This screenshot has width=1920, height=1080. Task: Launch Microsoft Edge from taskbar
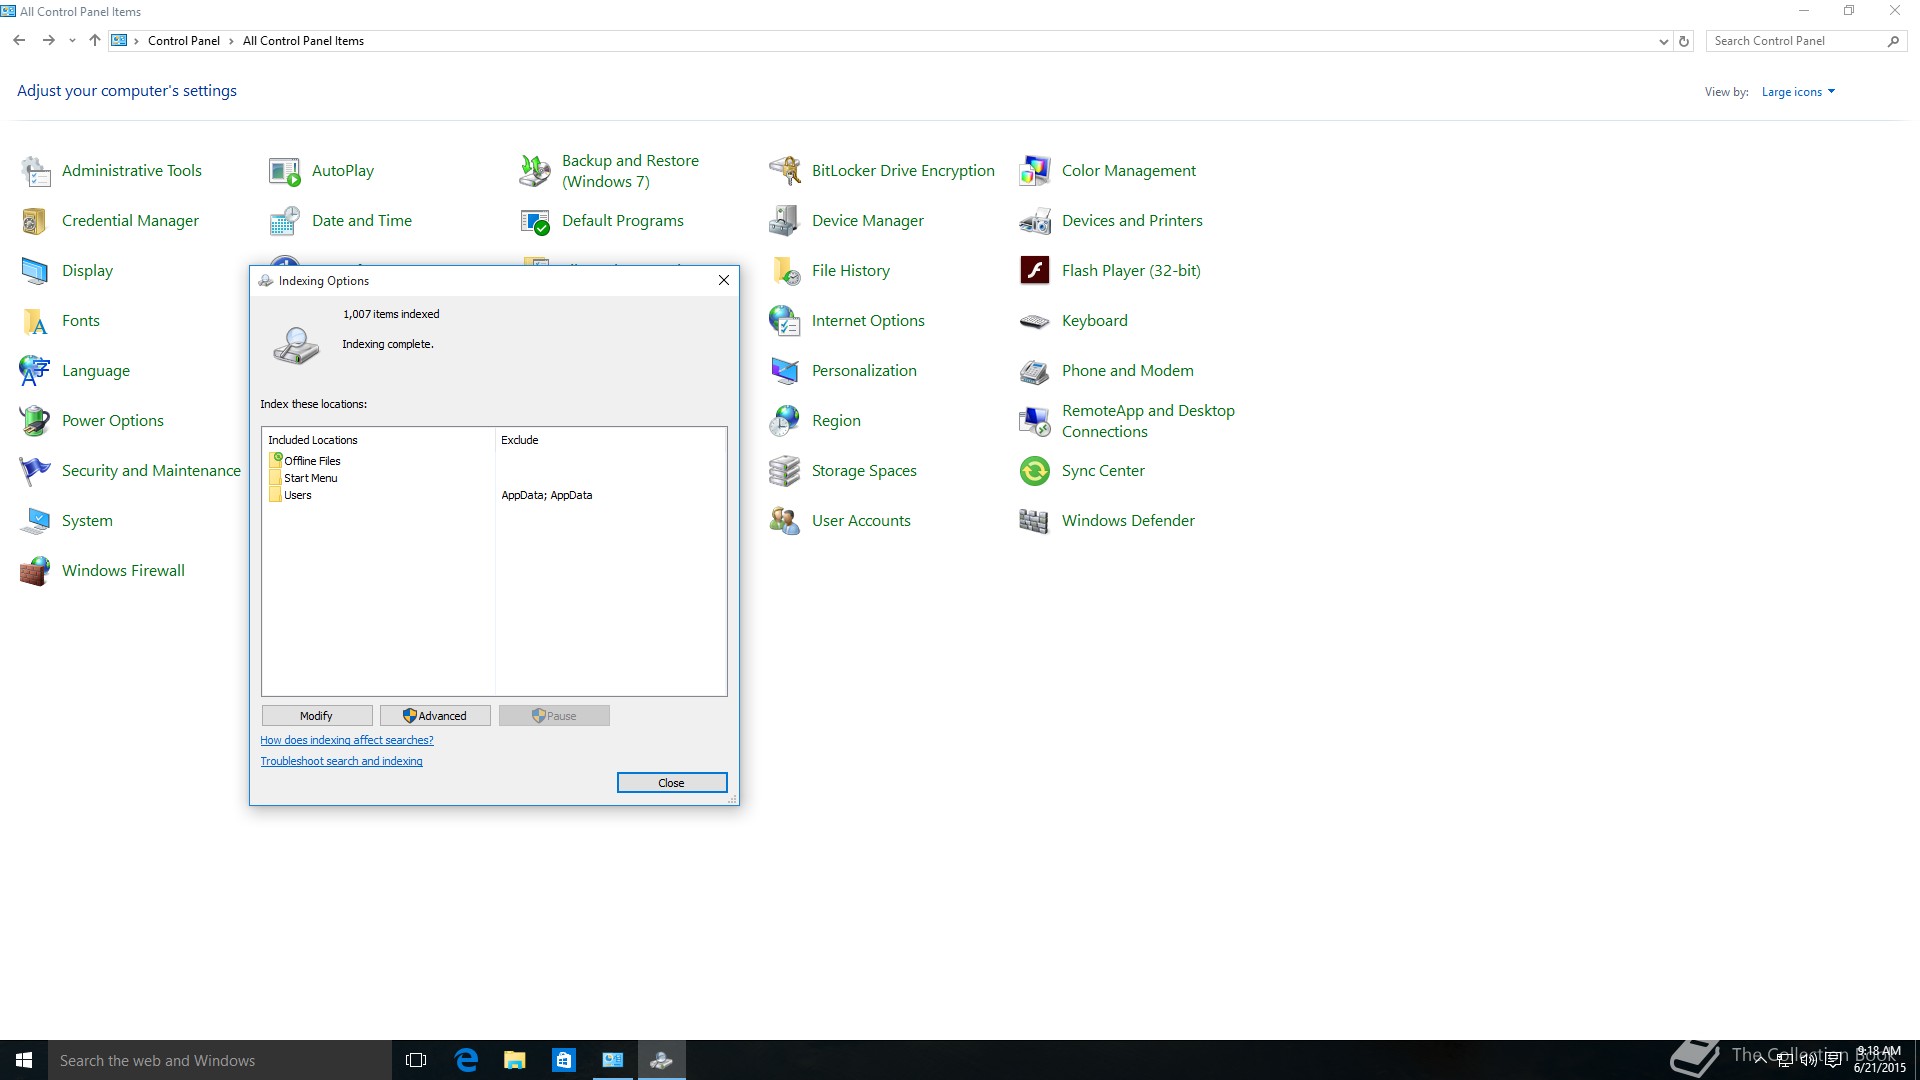coord(466,1060)
